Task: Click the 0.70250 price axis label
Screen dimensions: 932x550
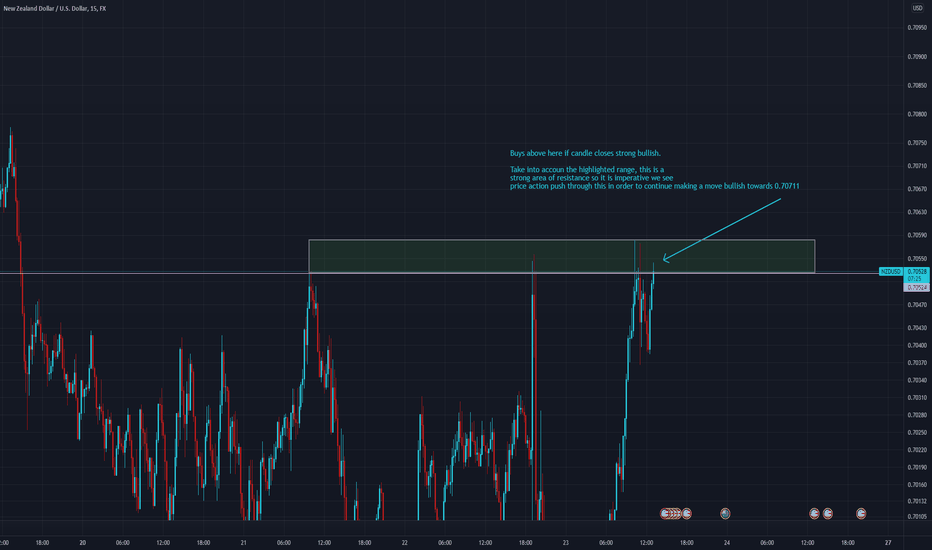Action: (917, 432)
